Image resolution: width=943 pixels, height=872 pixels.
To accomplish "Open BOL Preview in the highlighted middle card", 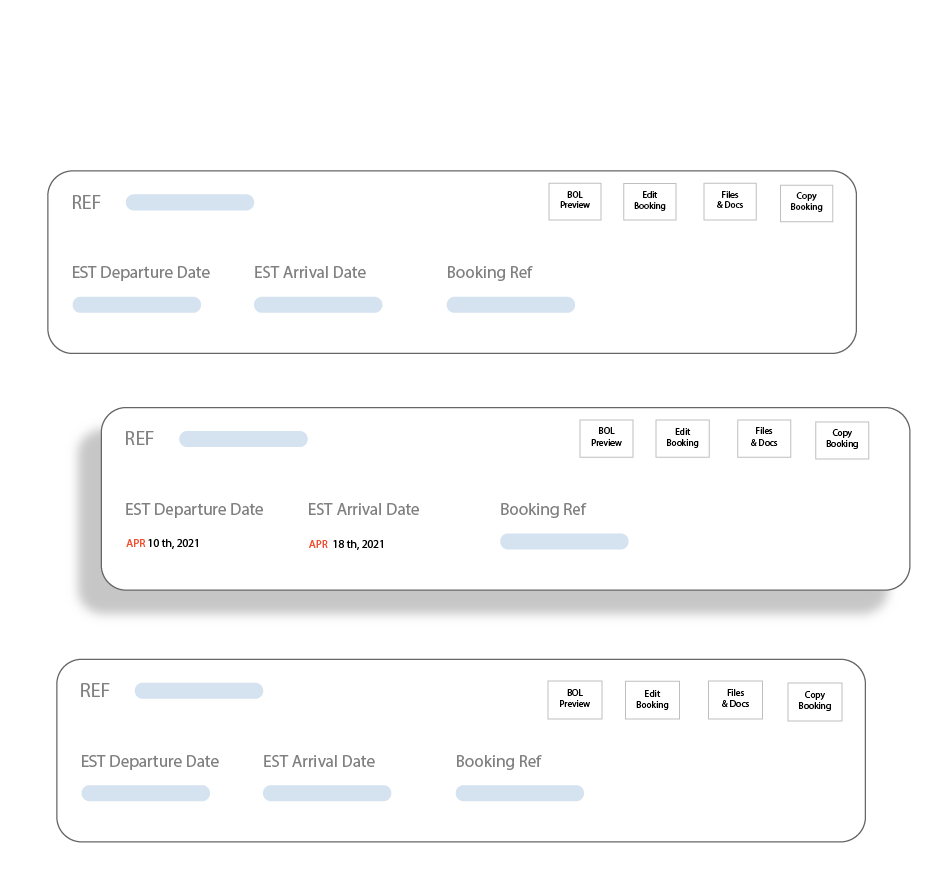I will click(606, 438).
